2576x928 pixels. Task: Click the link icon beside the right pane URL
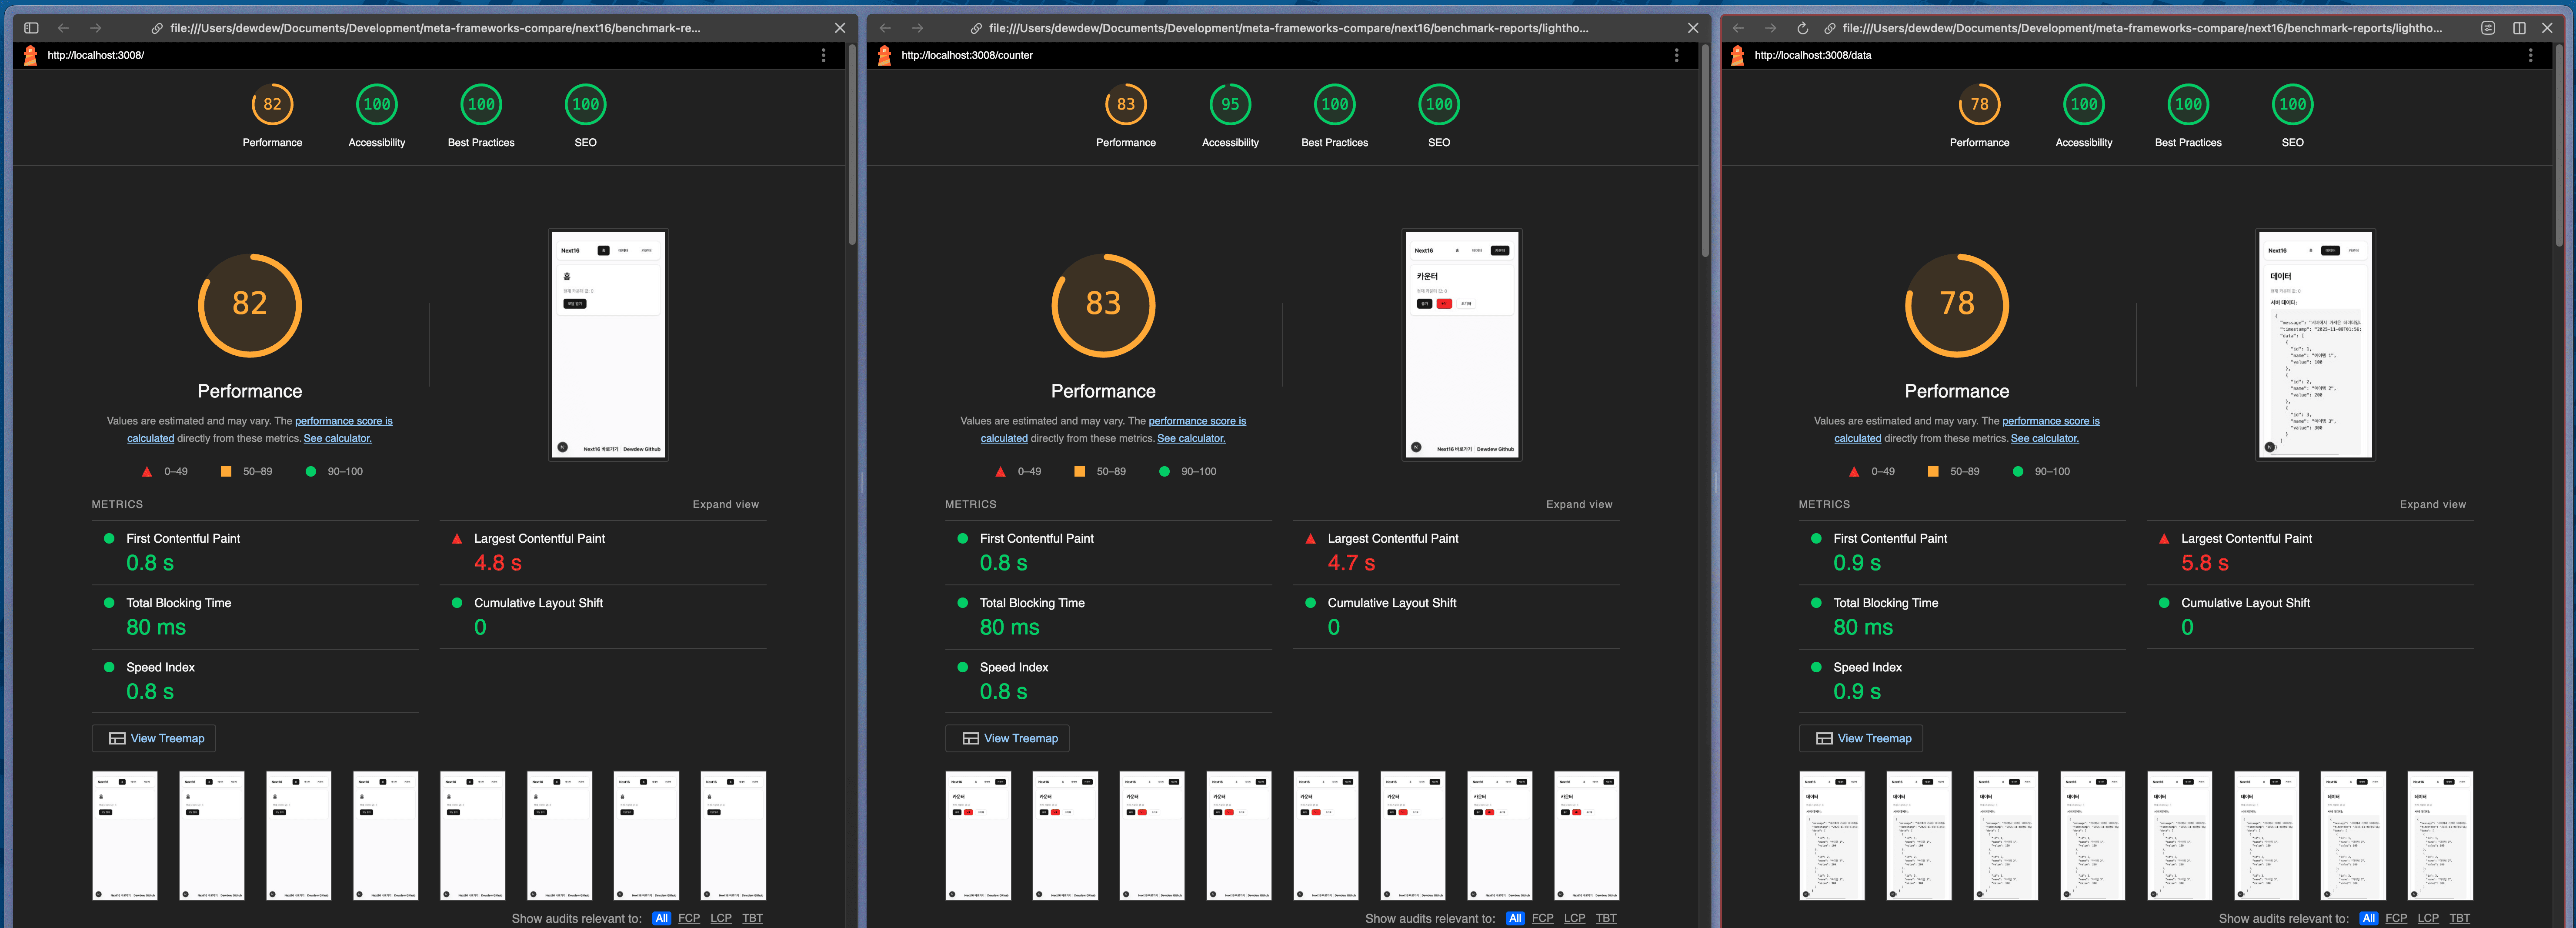(1829, 28)
